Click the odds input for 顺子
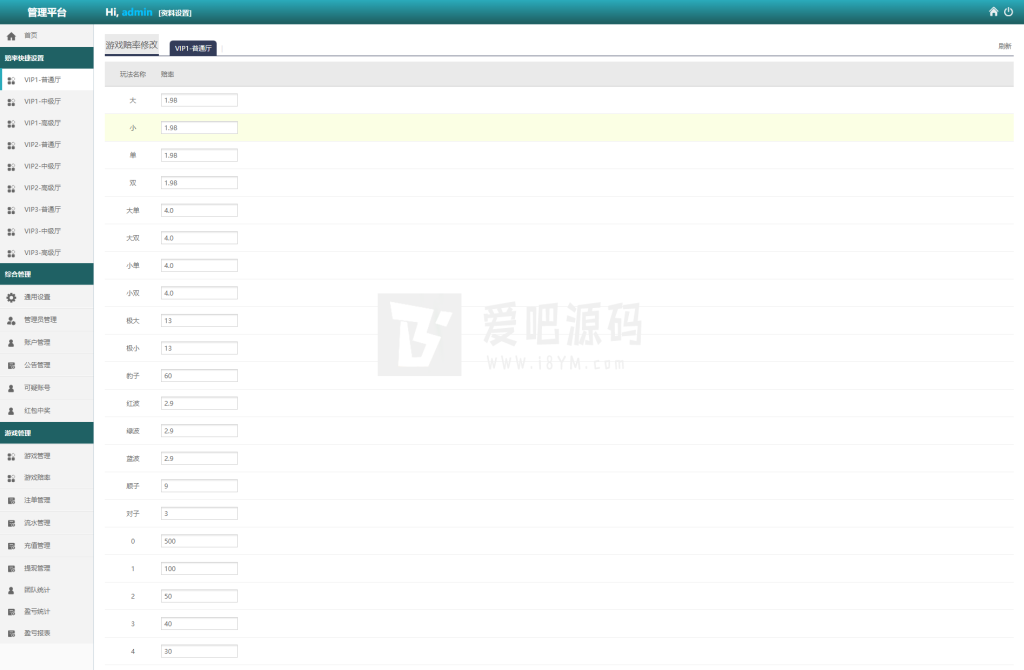This screenshot has height=670, width=1024. coord(199,486)
